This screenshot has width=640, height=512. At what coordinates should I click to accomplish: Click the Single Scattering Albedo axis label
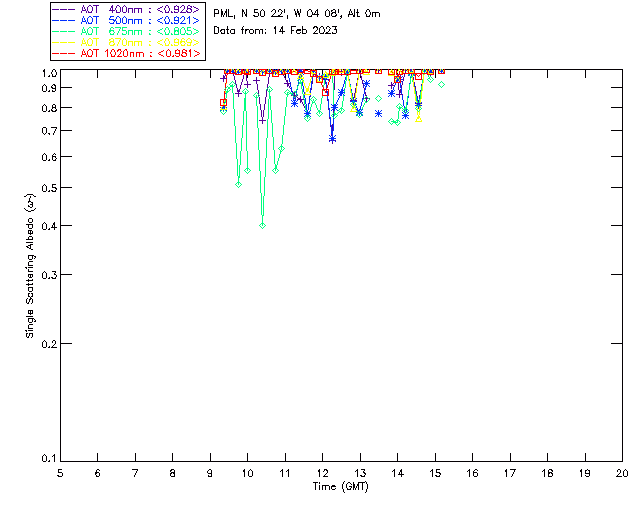pos(30,266)
